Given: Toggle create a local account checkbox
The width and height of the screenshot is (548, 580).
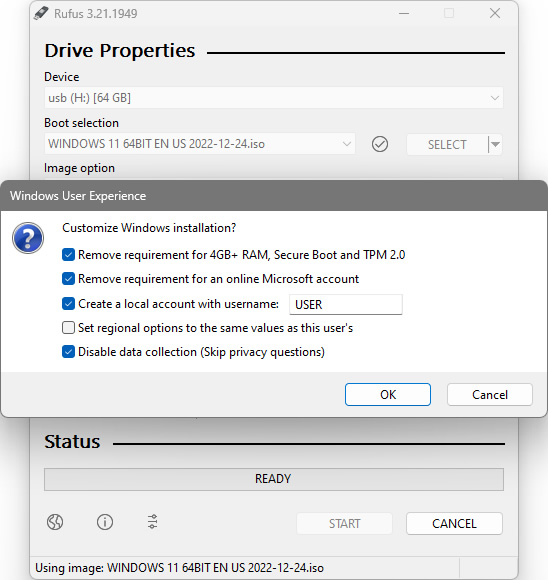Looking at the screenshot, I should click(x=68, y=304).
